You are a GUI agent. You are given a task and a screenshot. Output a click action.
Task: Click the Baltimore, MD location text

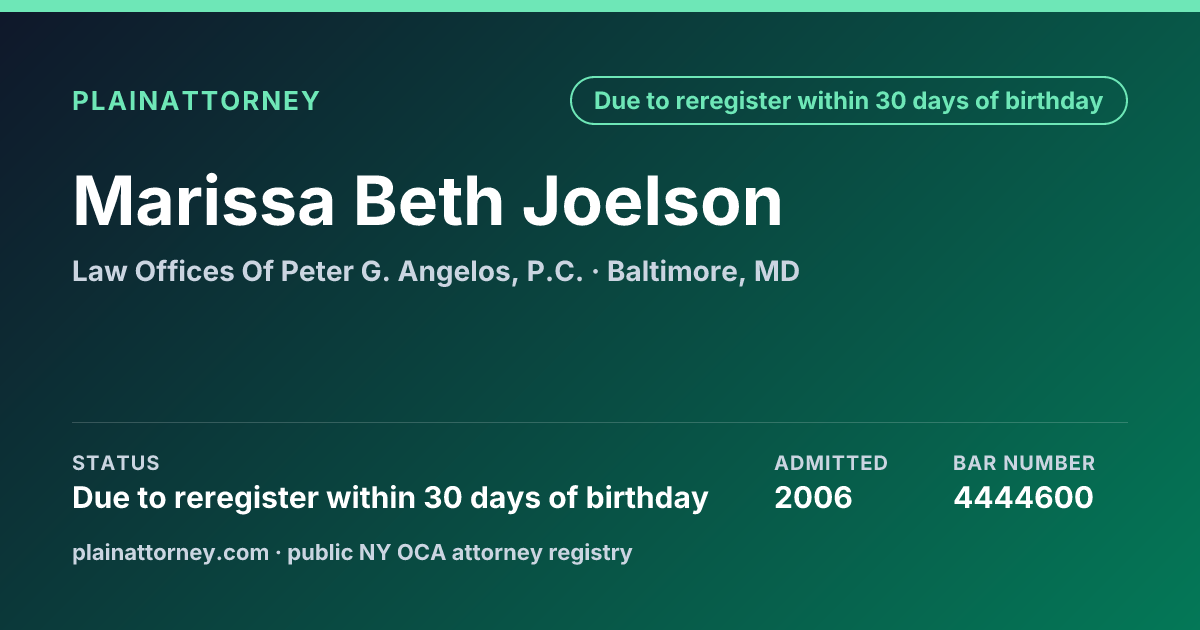(703, 272)
